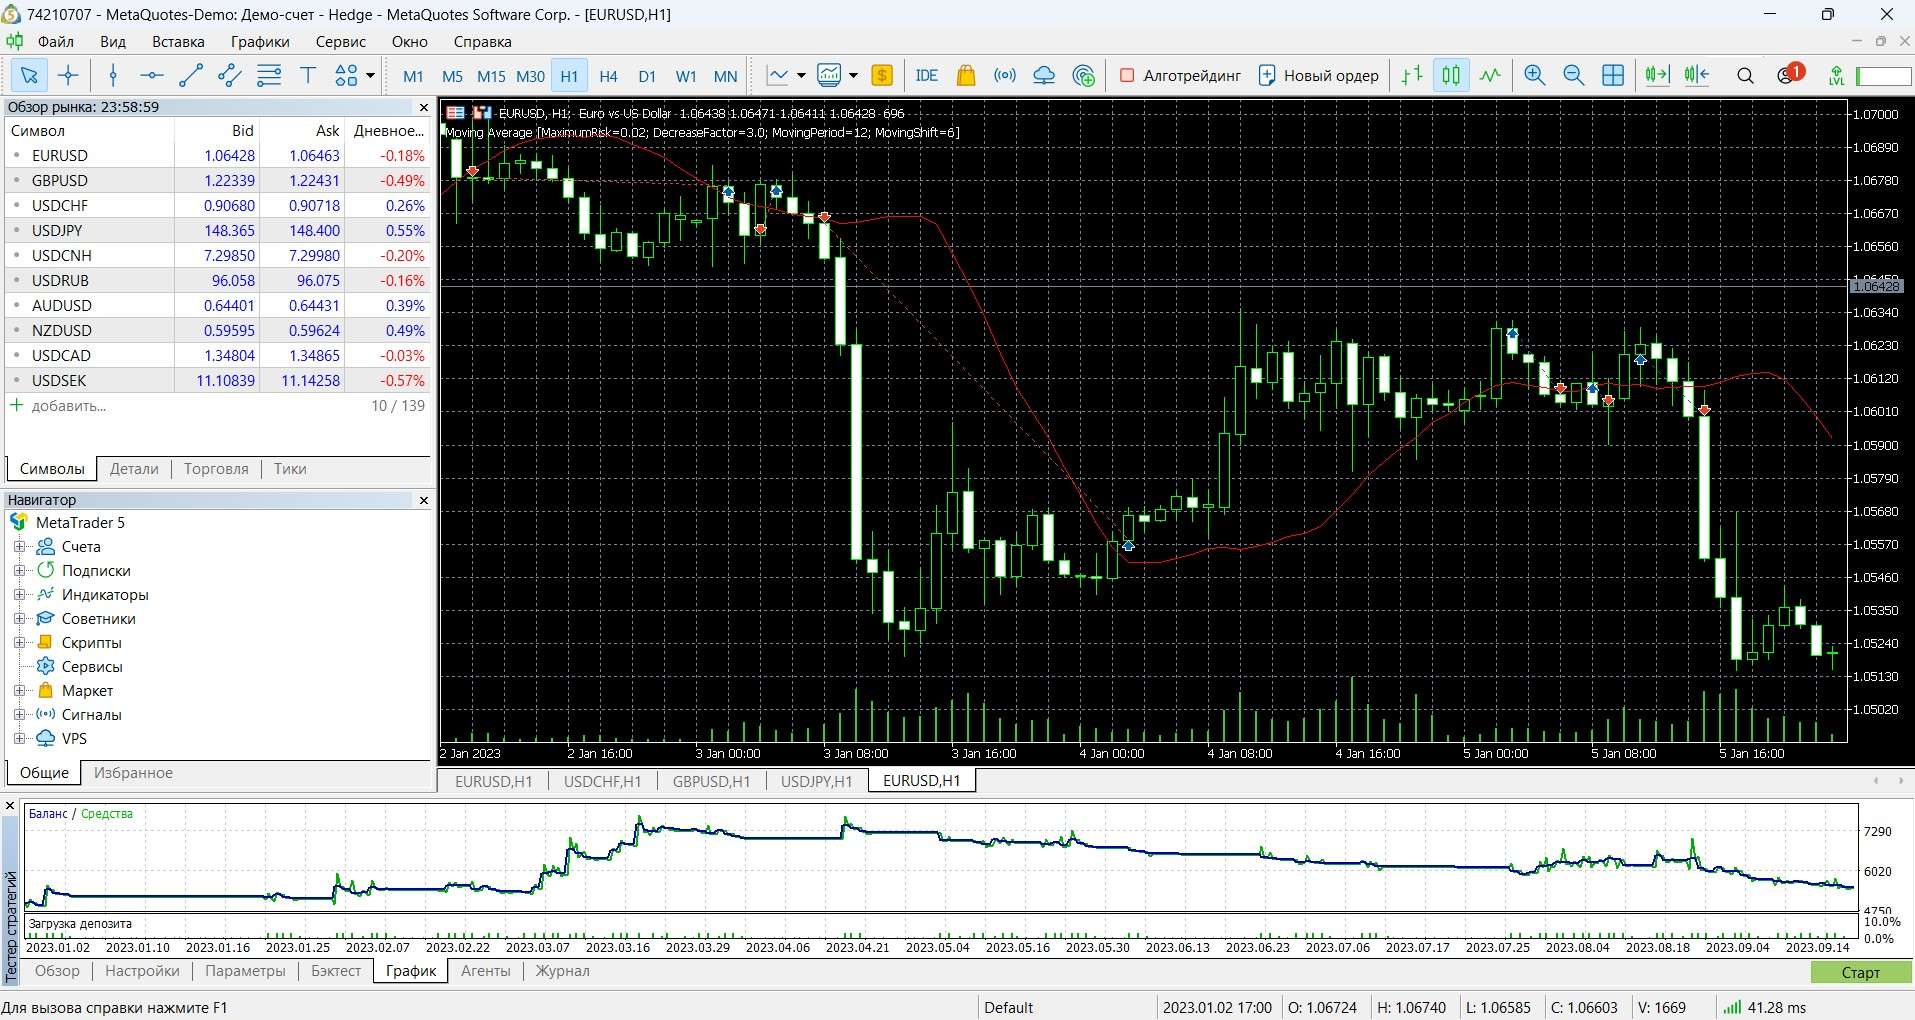The width and height of the screenshot is (1915, 1020).
Task: Open Избранное tab in Navigator
Action: coord(133,773)
